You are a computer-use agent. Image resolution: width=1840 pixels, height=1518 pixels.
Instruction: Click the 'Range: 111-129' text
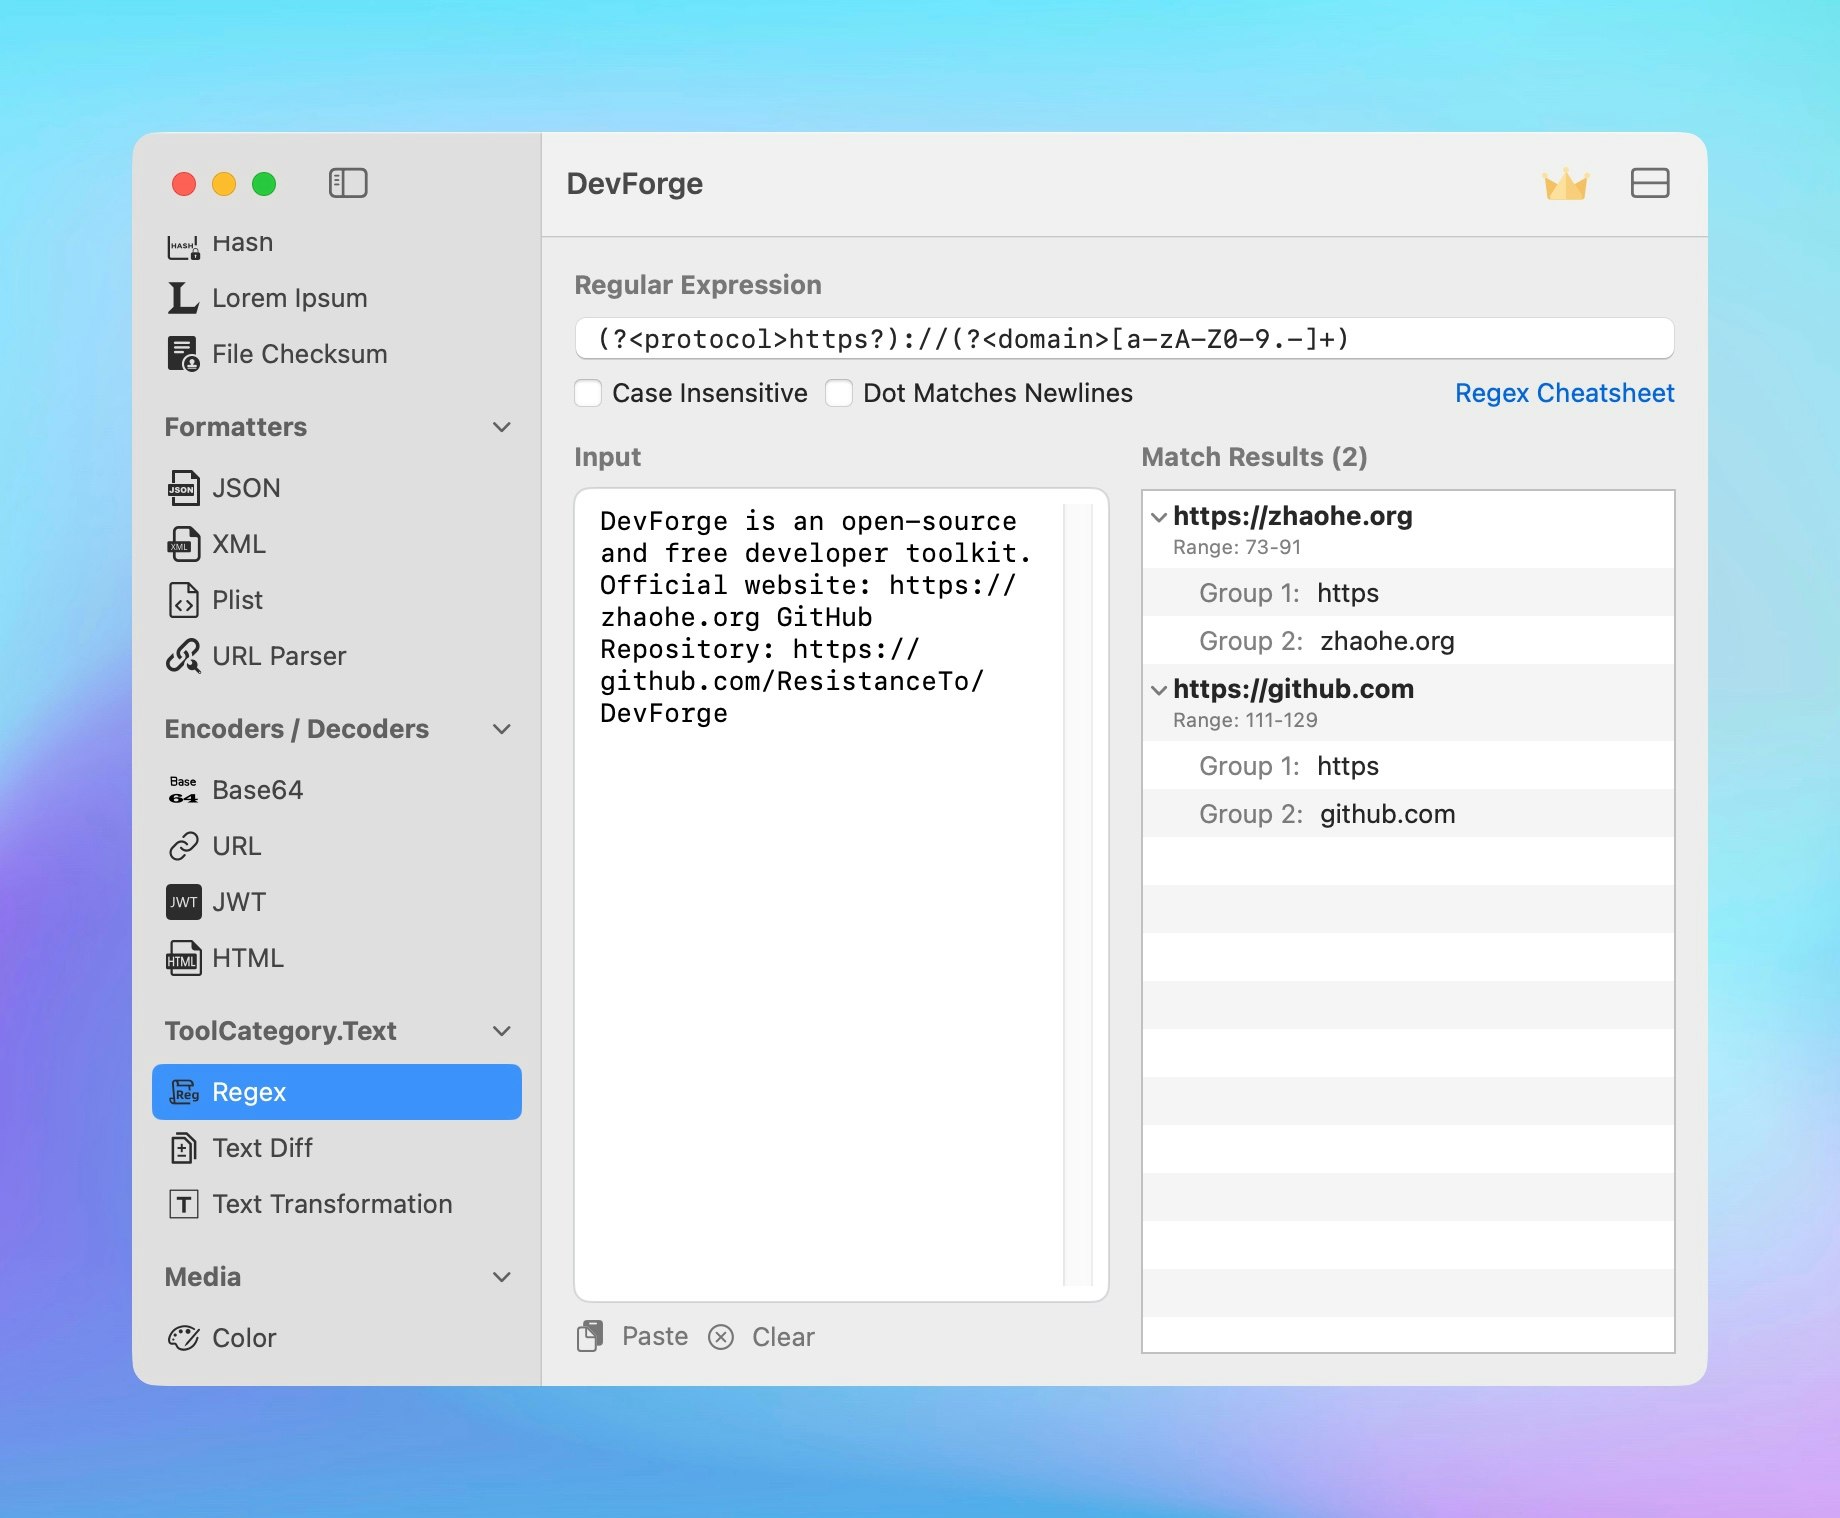point(1245,720)
